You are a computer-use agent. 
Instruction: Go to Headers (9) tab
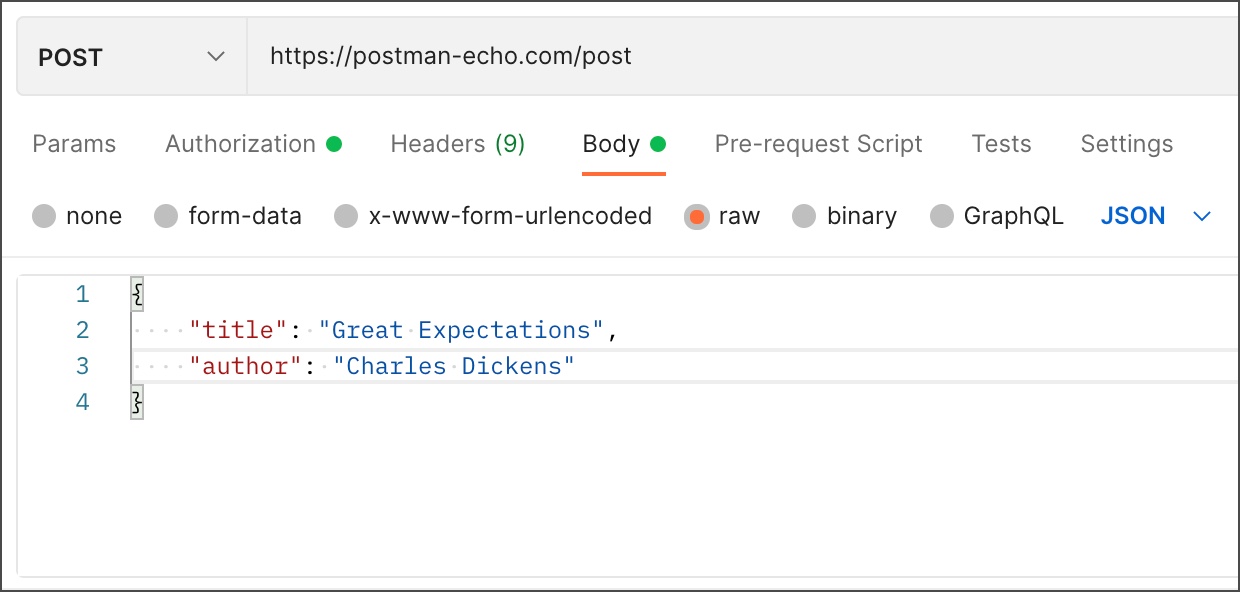pos(457,144)
